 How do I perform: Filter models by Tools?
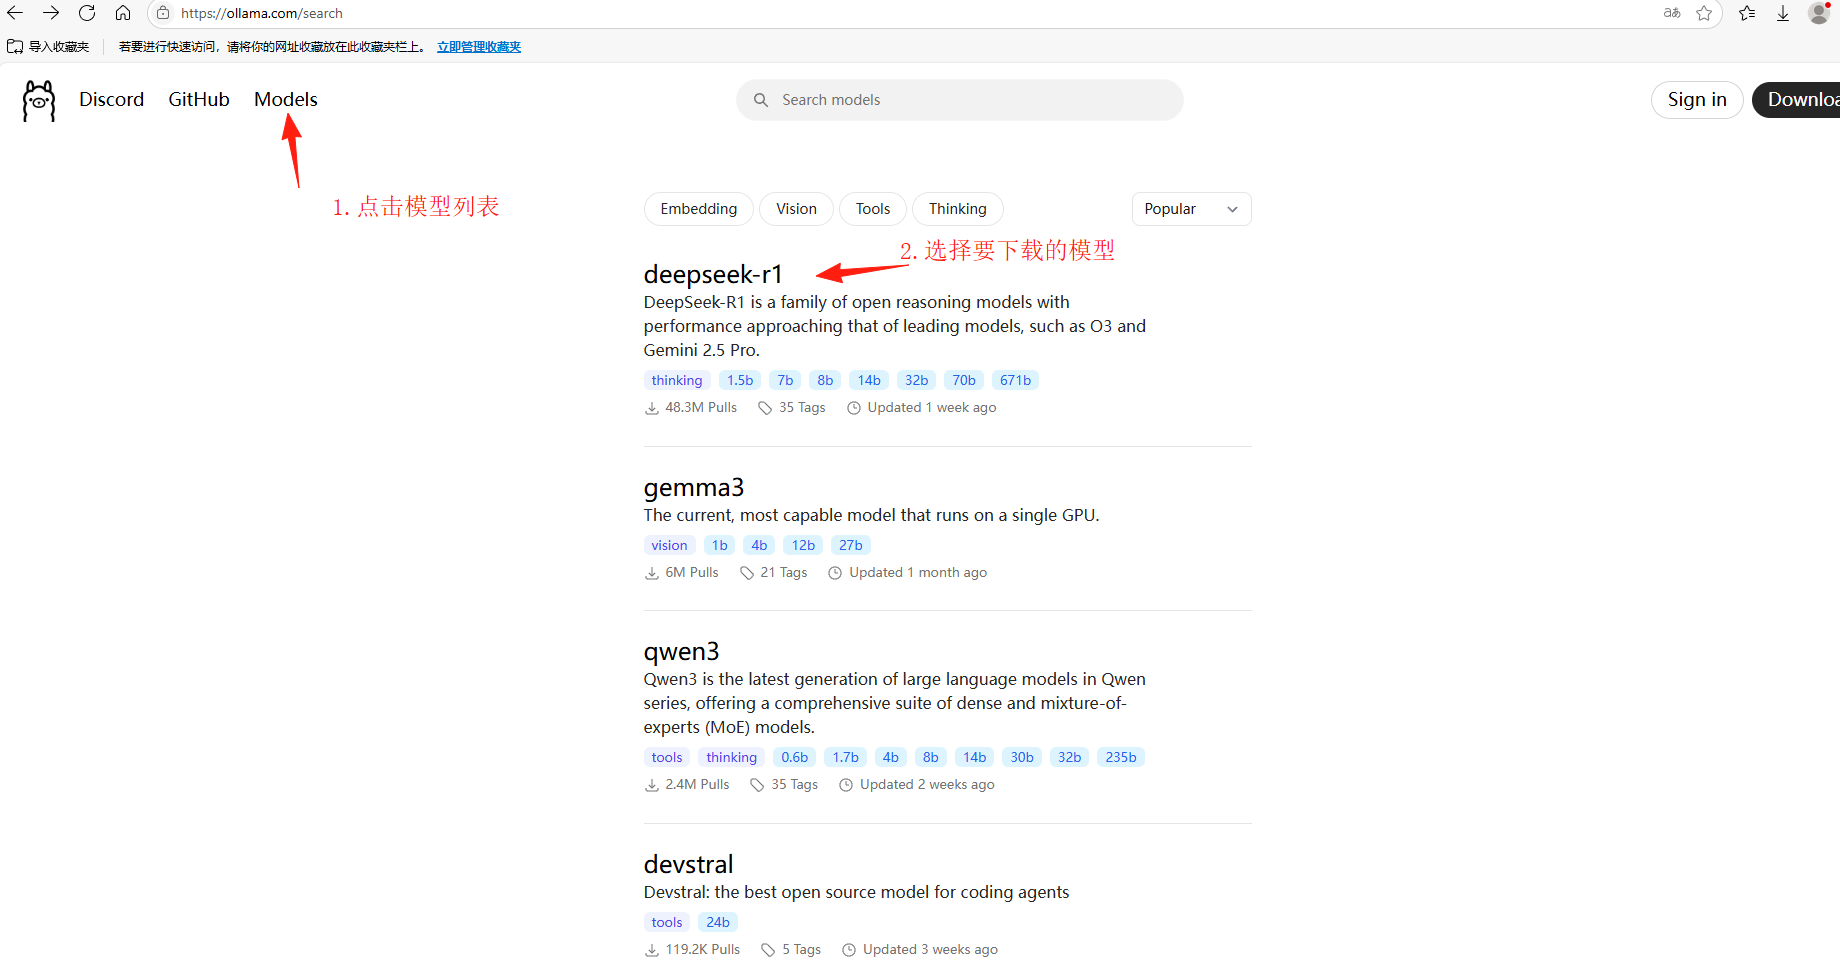click(x=873, y=209)
